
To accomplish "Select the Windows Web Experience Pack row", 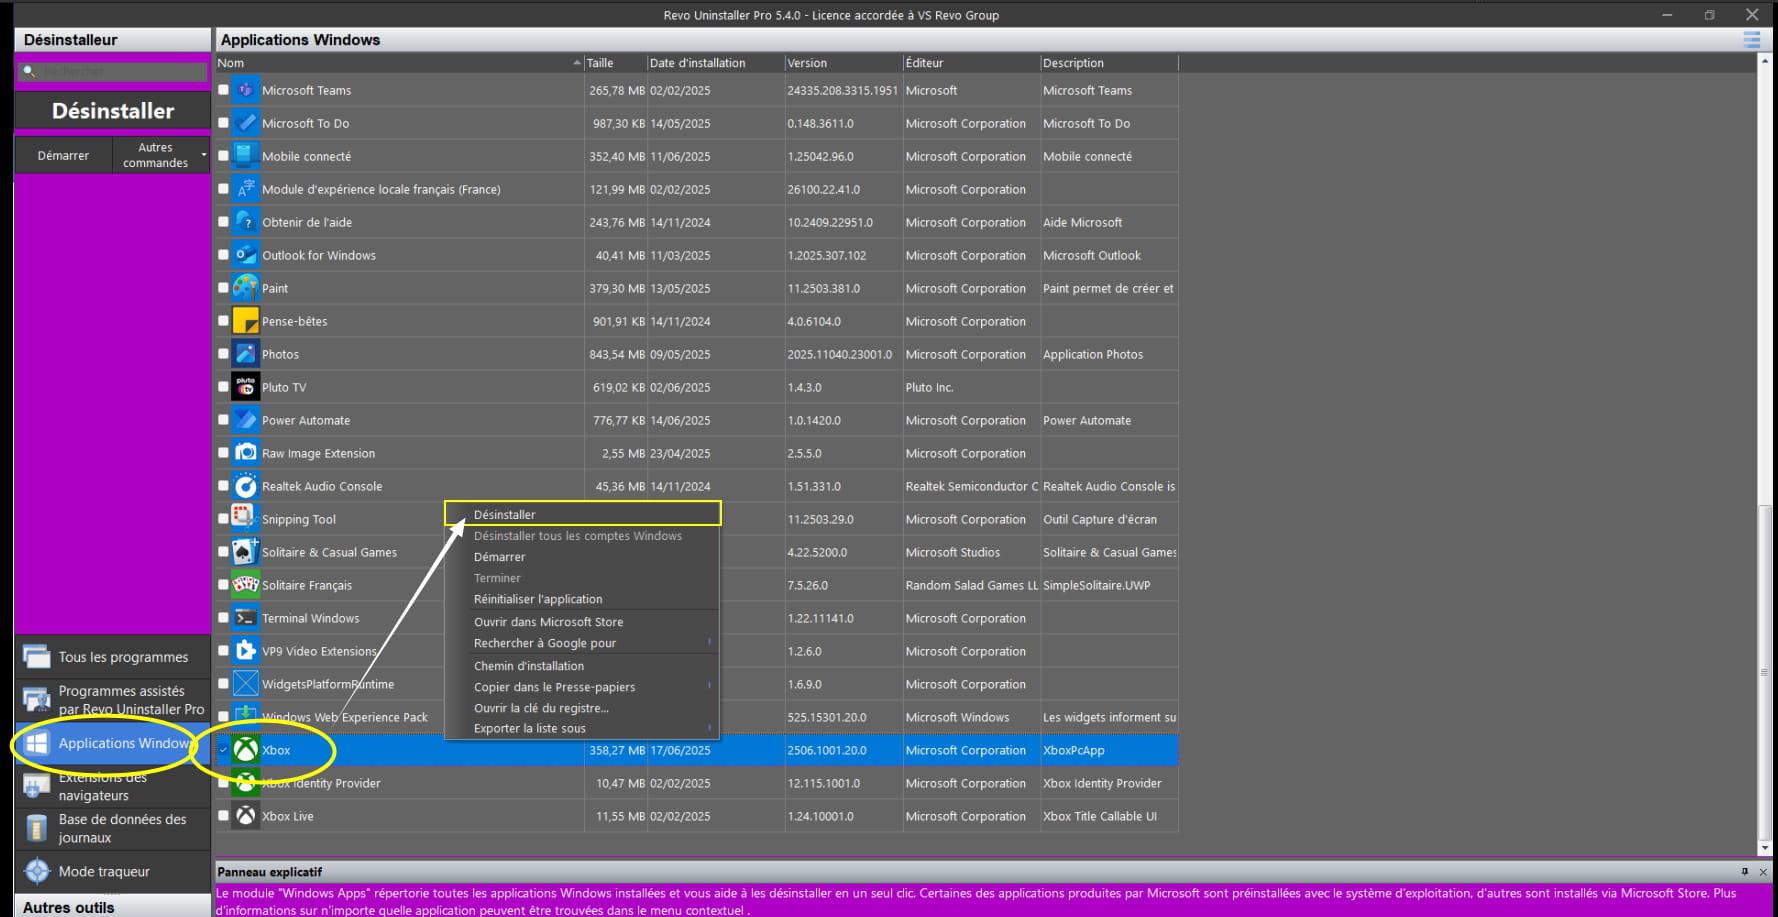I will pyautogui.click(x=697, y=717).
